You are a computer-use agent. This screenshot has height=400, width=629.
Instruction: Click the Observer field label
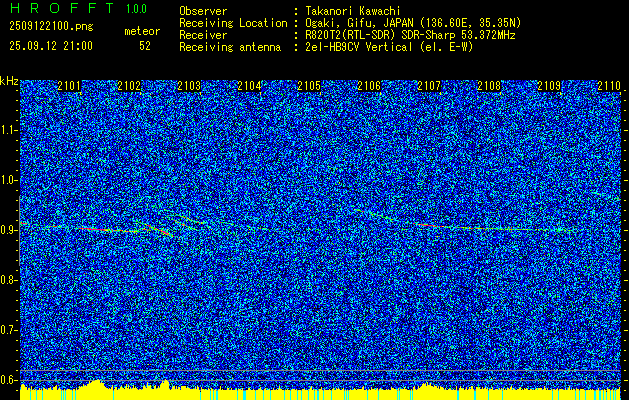(x=203, y=11)
